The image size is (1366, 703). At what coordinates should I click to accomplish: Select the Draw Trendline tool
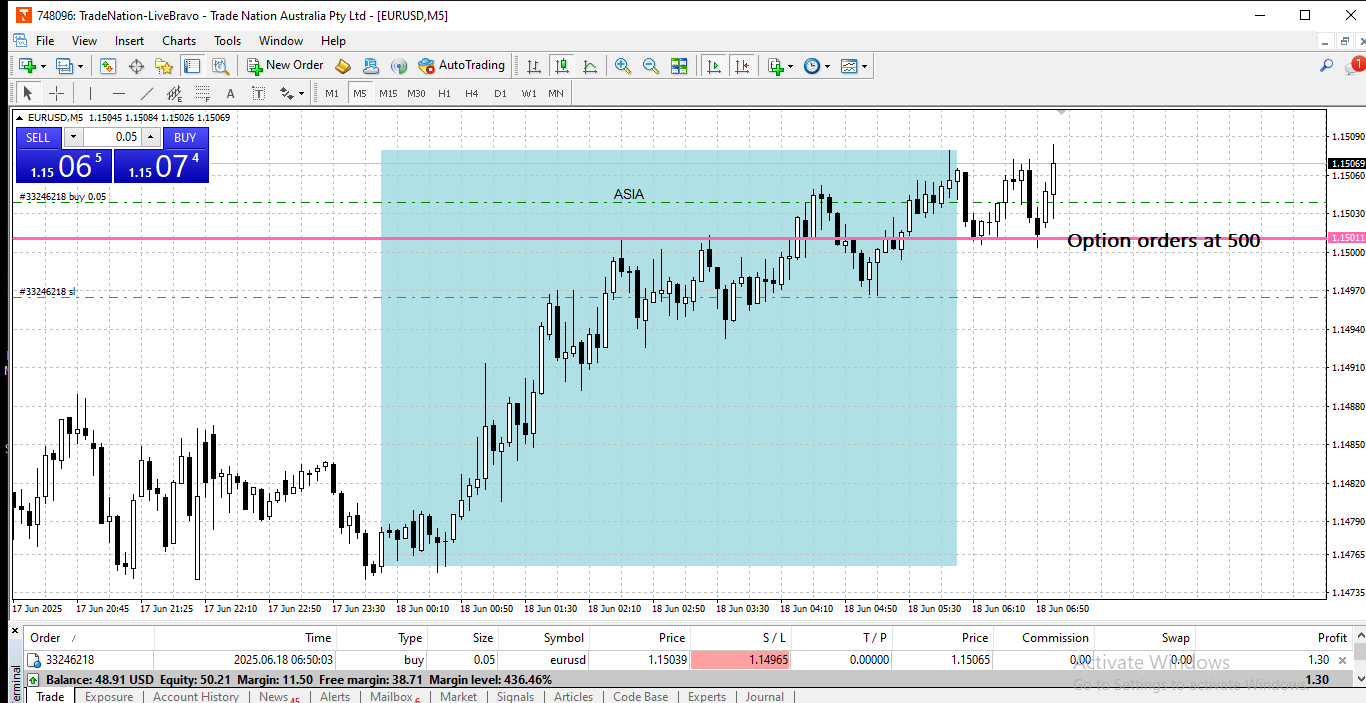147,93
